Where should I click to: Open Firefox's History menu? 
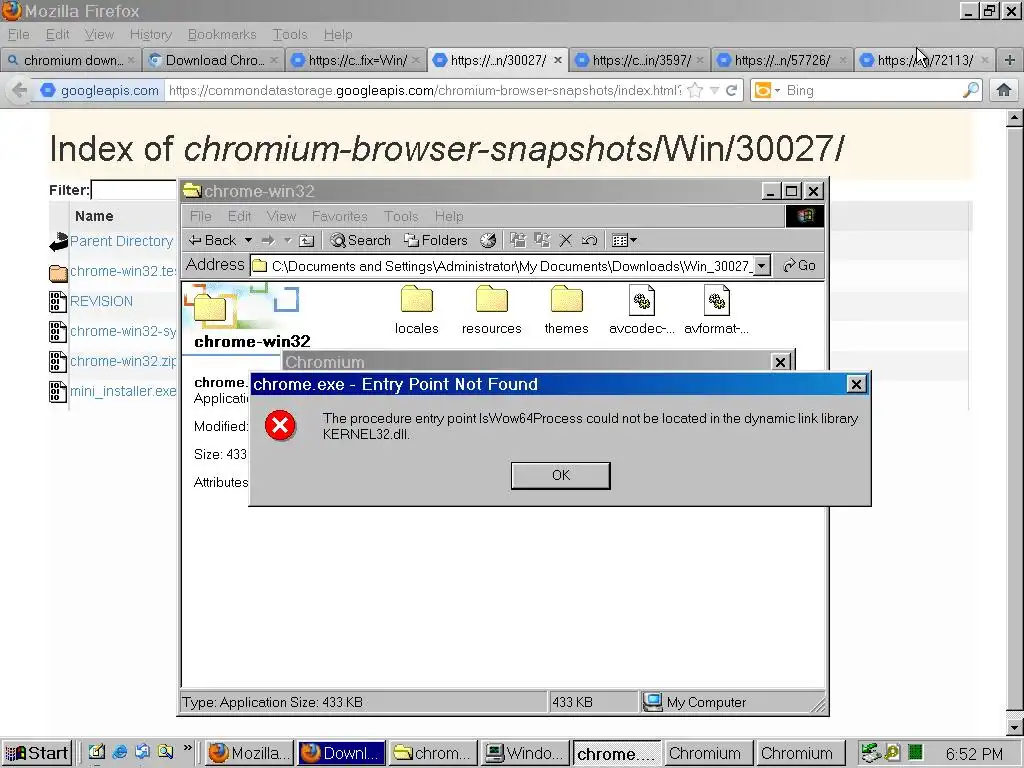150,35
